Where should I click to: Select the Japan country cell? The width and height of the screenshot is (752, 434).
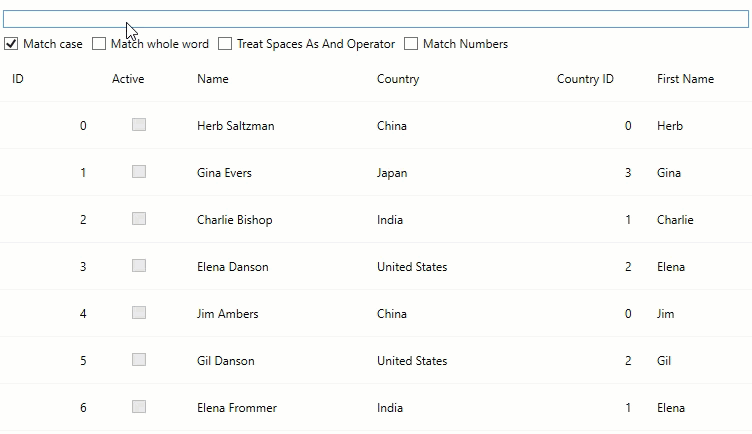coord(392,173)
